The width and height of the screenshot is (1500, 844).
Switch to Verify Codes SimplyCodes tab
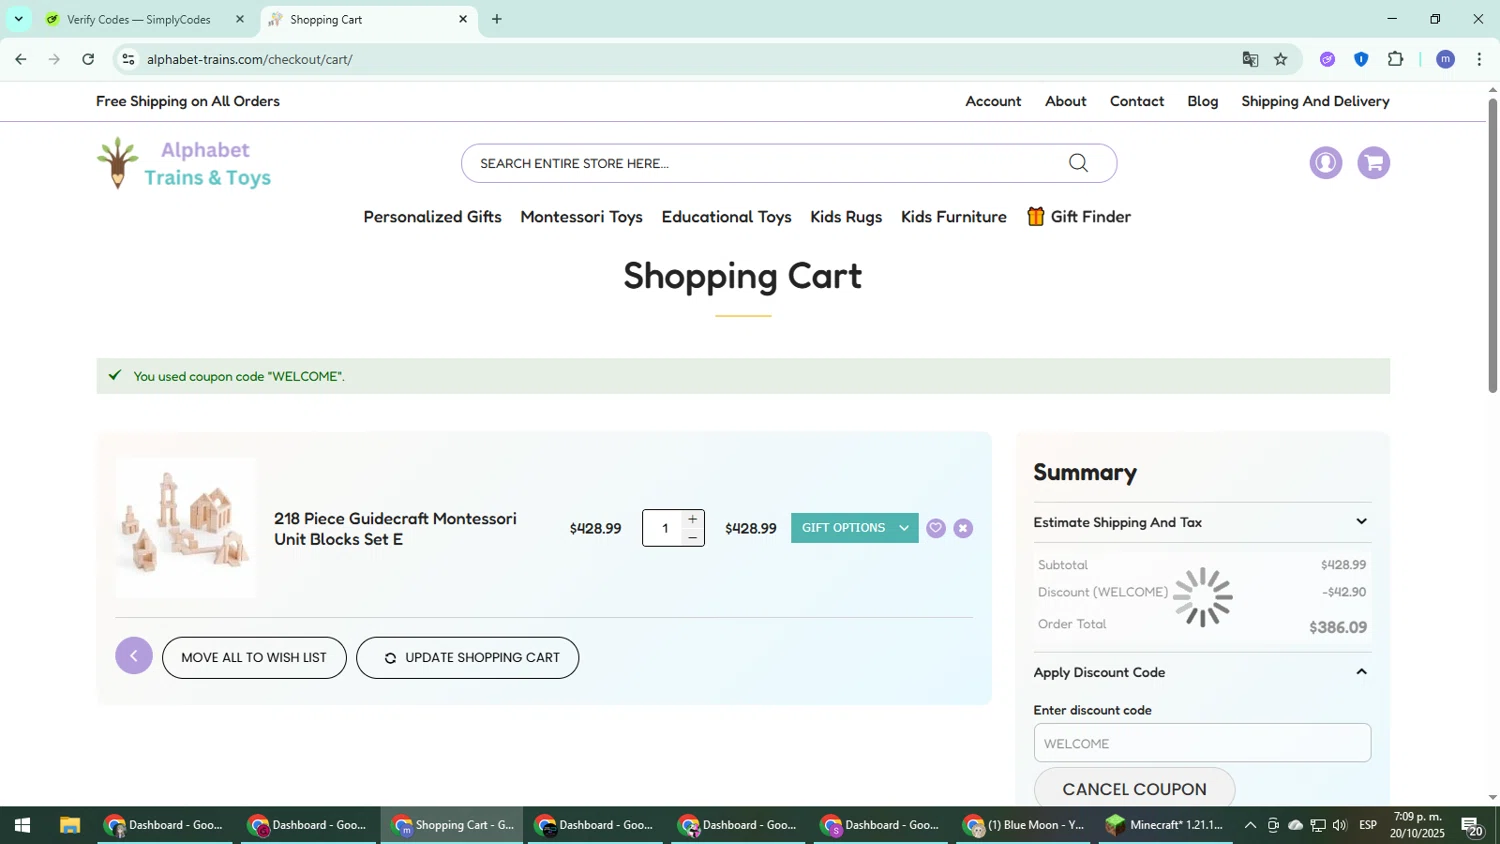click(x=138, y=19)
